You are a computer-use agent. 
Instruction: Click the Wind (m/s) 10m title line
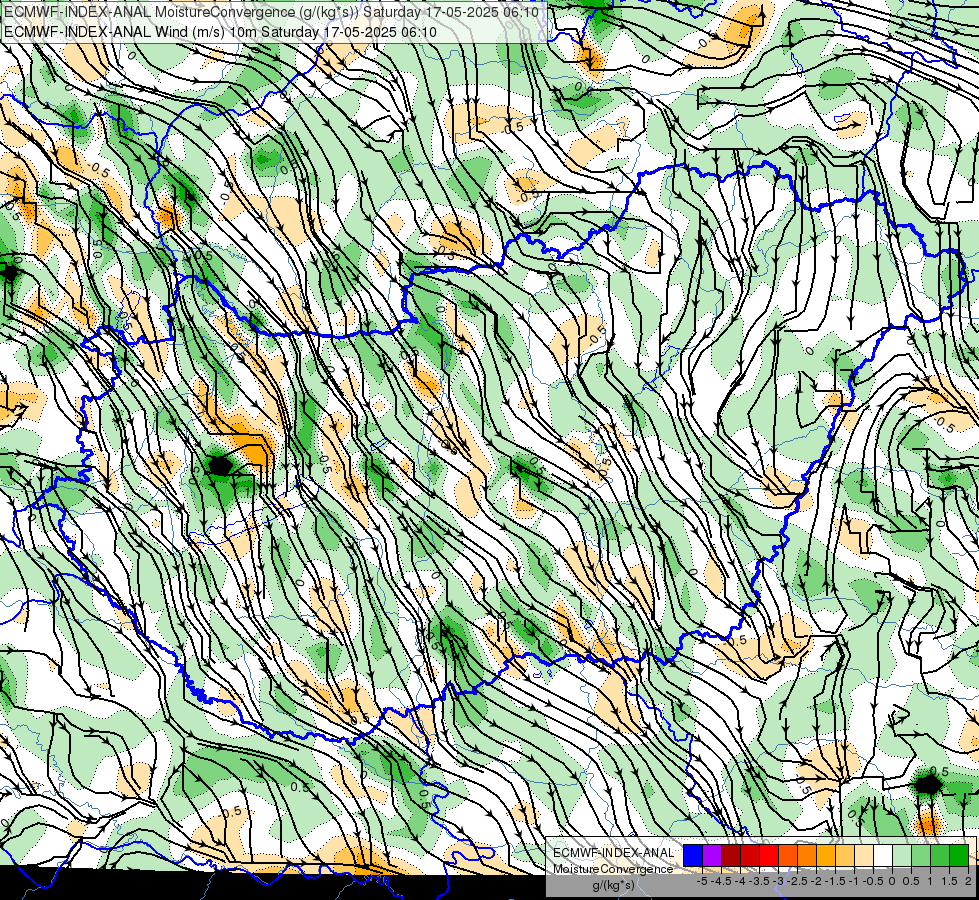click(220, 32)
